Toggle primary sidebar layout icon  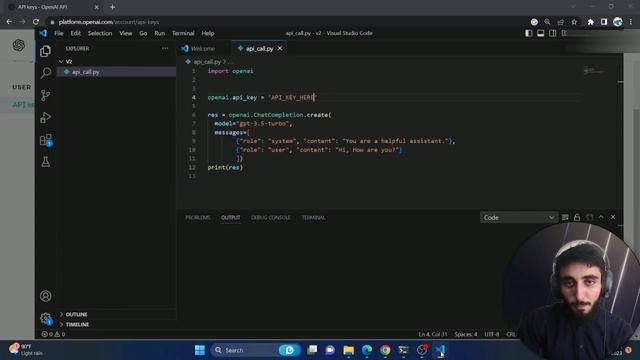(x=529, y=33)
